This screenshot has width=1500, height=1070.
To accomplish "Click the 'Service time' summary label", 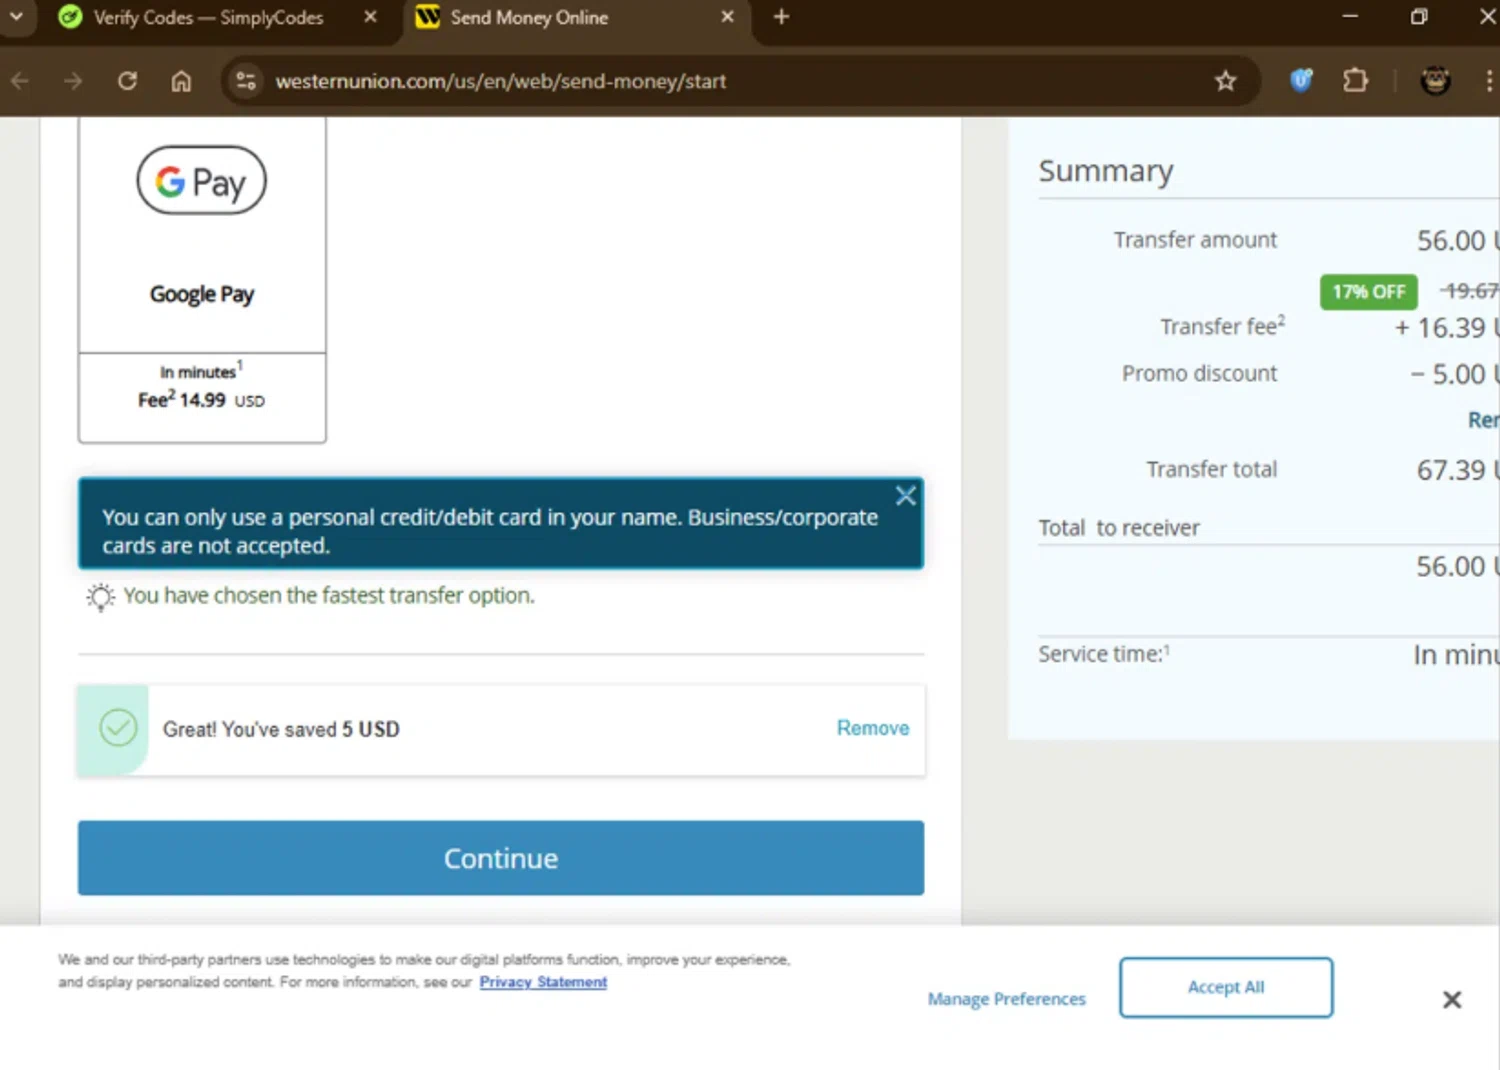I will coord(1103,653).
